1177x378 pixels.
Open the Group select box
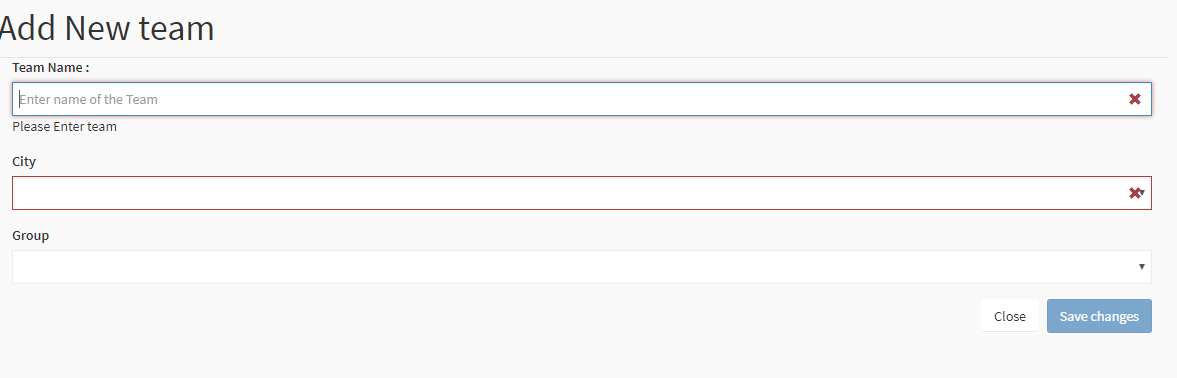[x=582, y=267]
